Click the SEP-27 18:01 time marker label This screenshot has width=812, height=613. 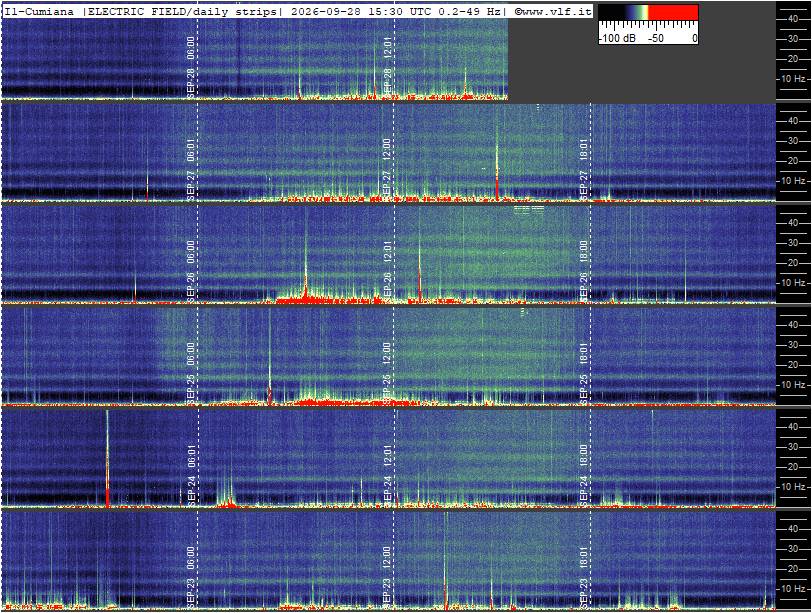584,169
